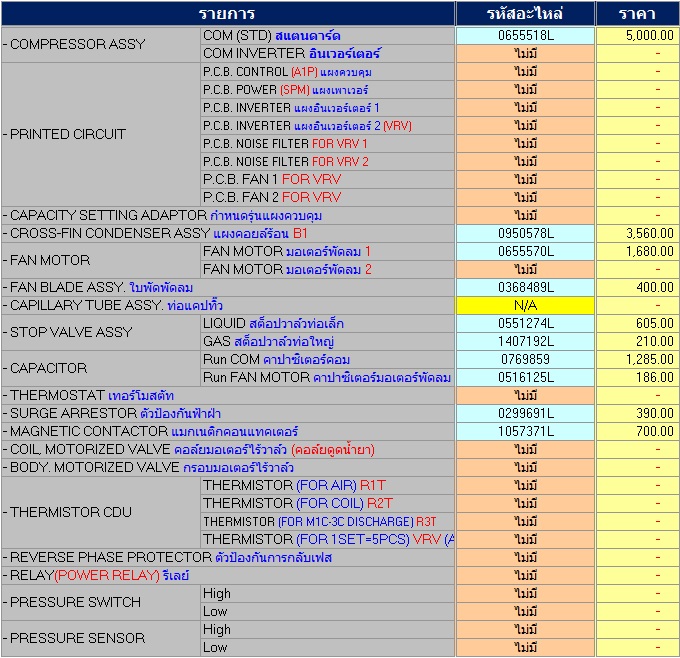Click THERMISTOR (FOR AIR) R1T row

coord(327,486)
